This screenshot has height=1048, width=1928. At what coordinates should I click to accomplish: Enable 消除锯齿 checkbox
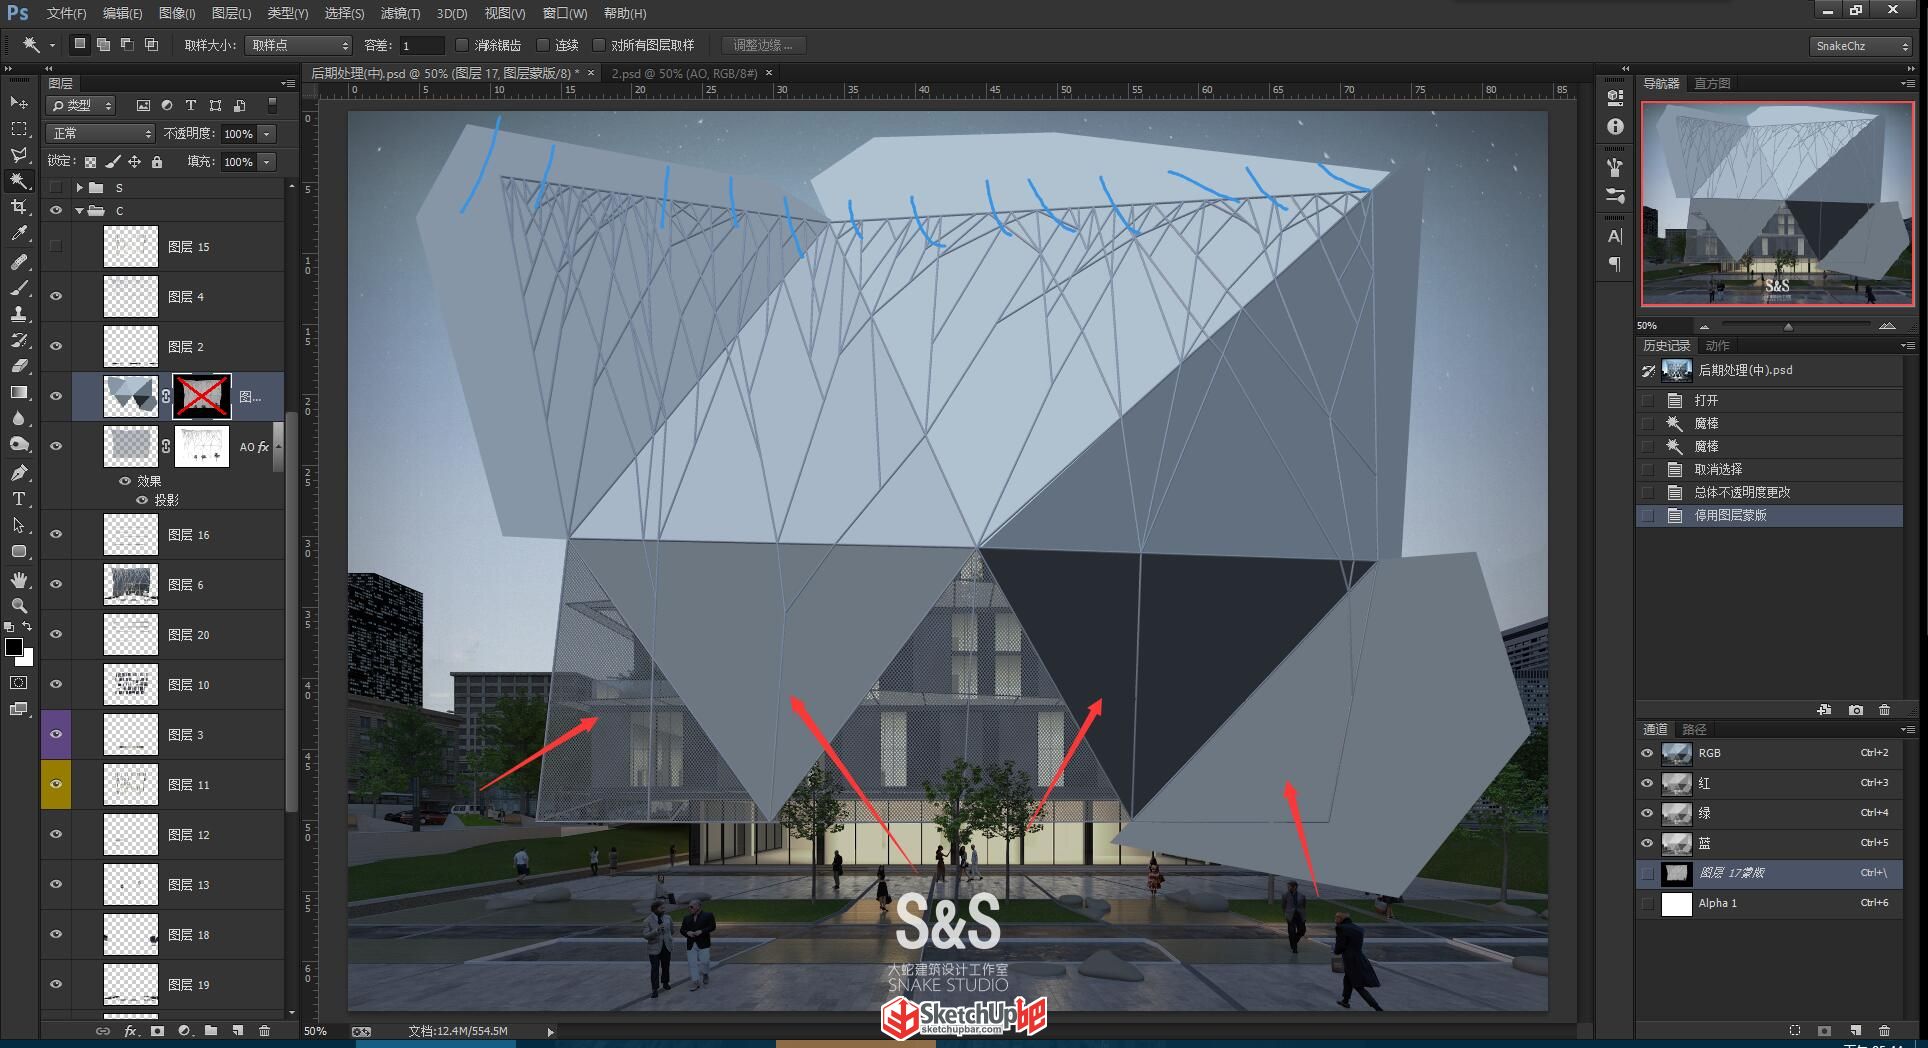pyautogui.click(x=461, y=45)
